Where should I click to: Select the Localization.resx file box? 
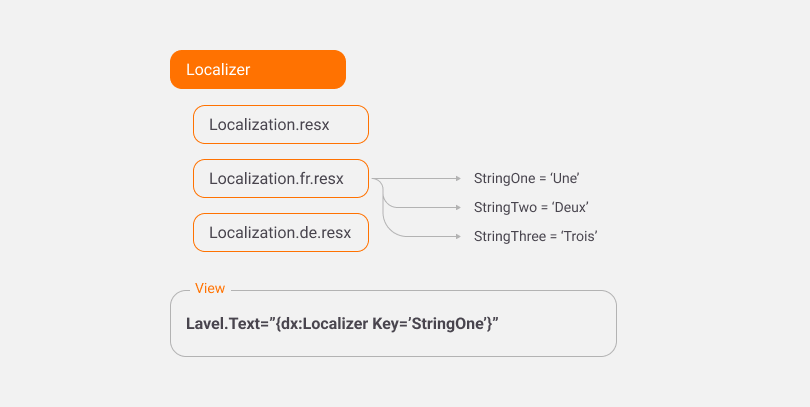point(281,125)
